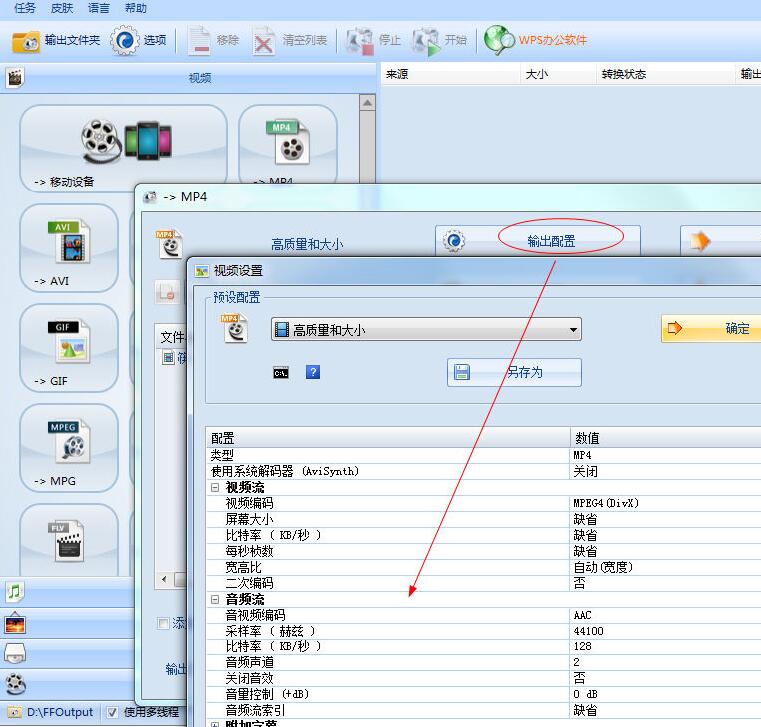The height and width of the screenshot is (727, 761).
Task: Click the left scroll arrow in file list
Action: tap(164, 579)
